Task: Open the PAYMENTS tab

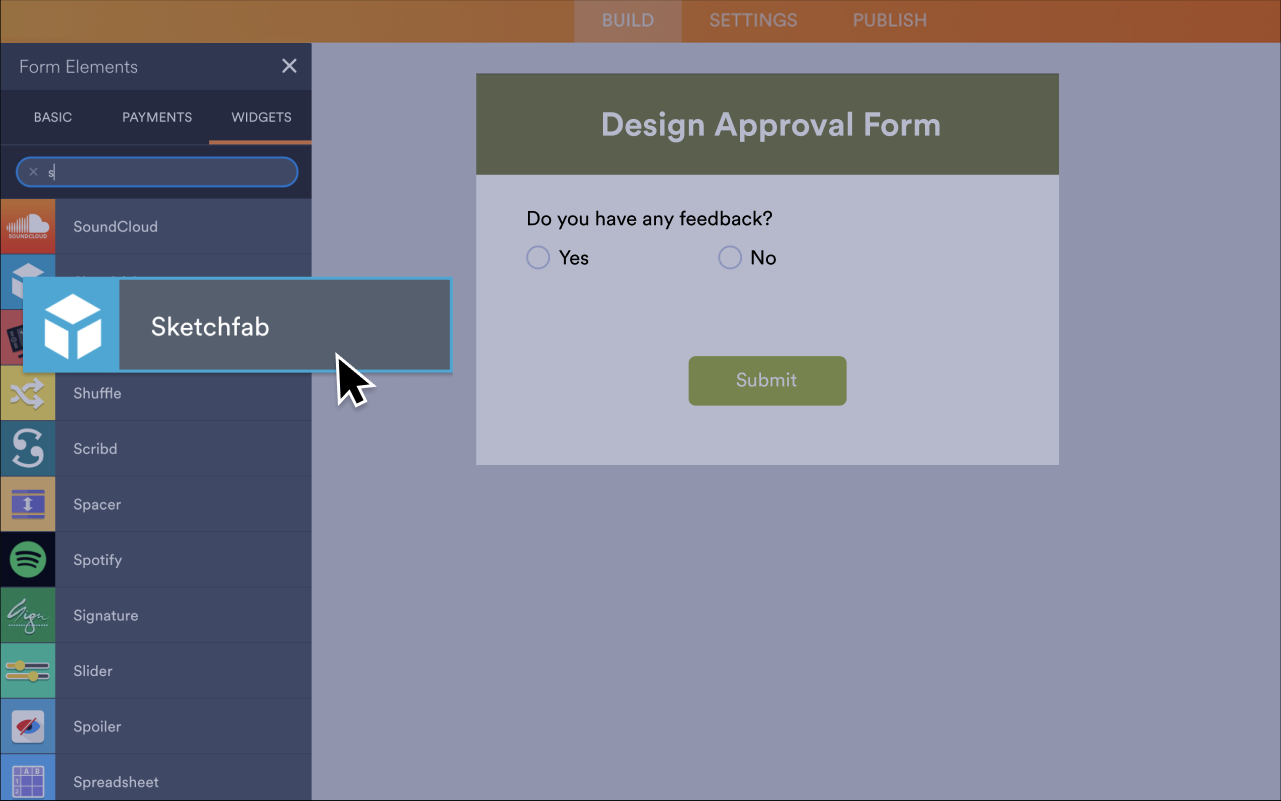Action: [156, 117]
